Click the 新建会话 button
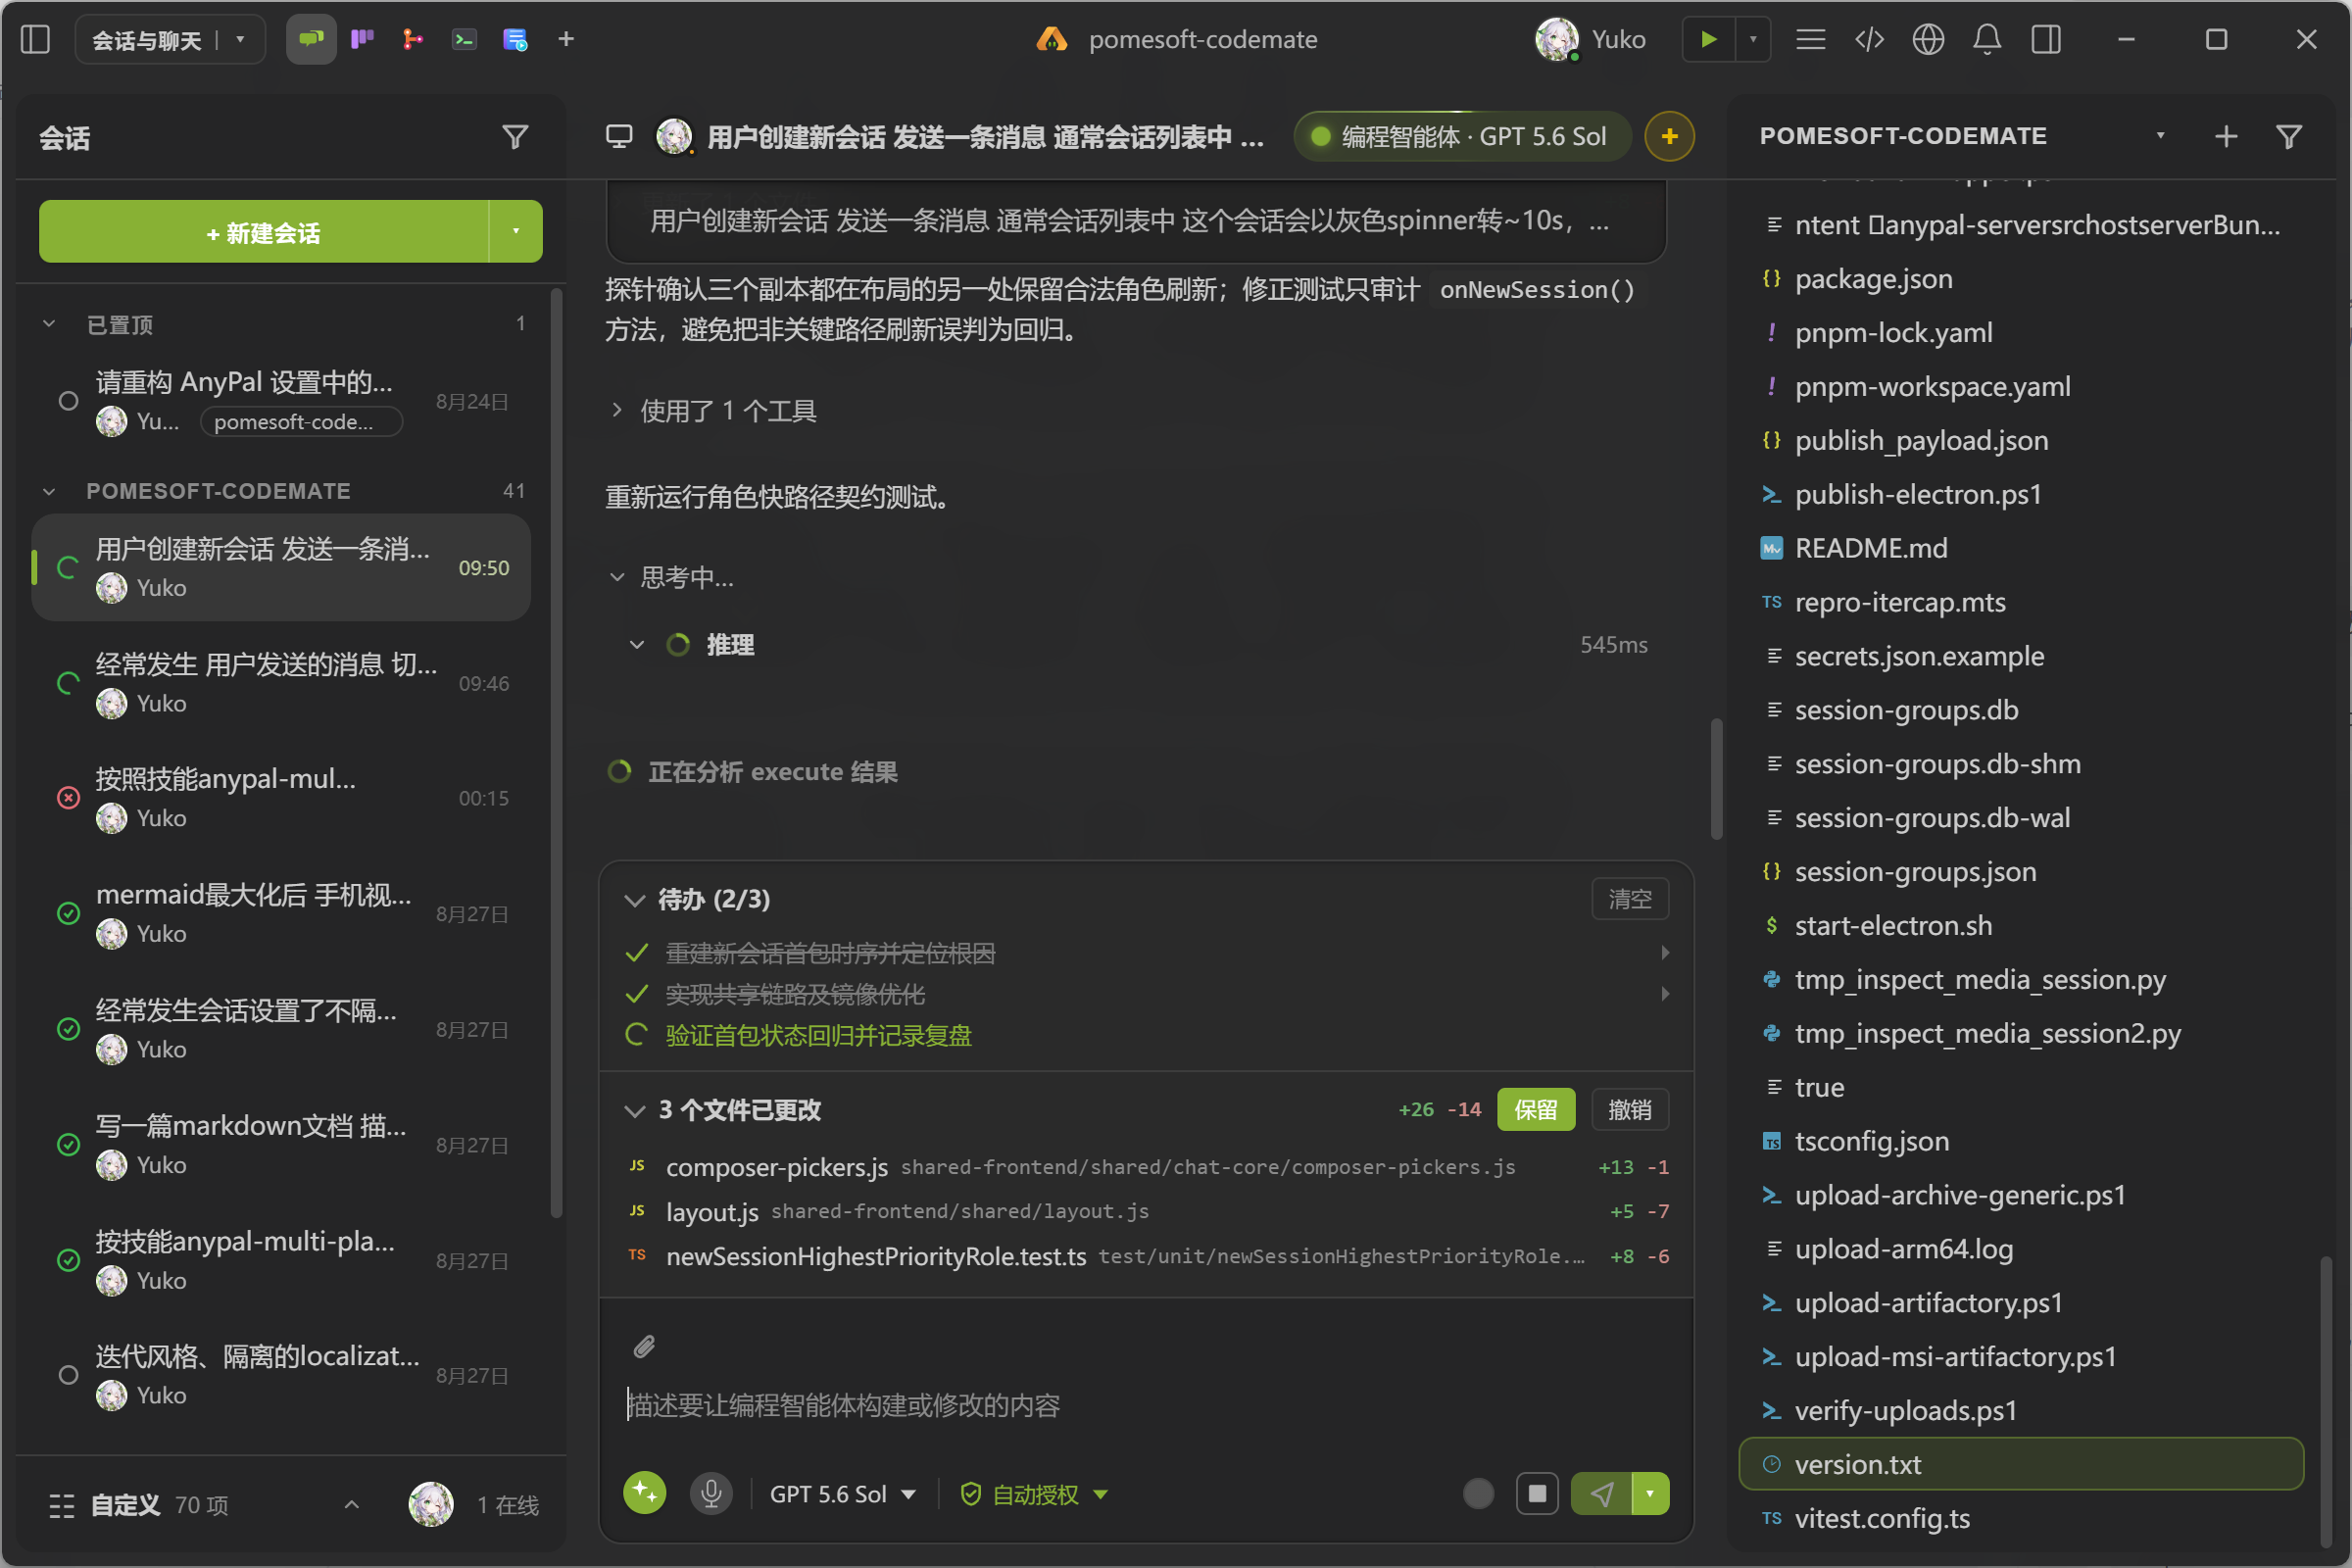This screenshot has width=2352, height=1568. [x=264, y=232]
